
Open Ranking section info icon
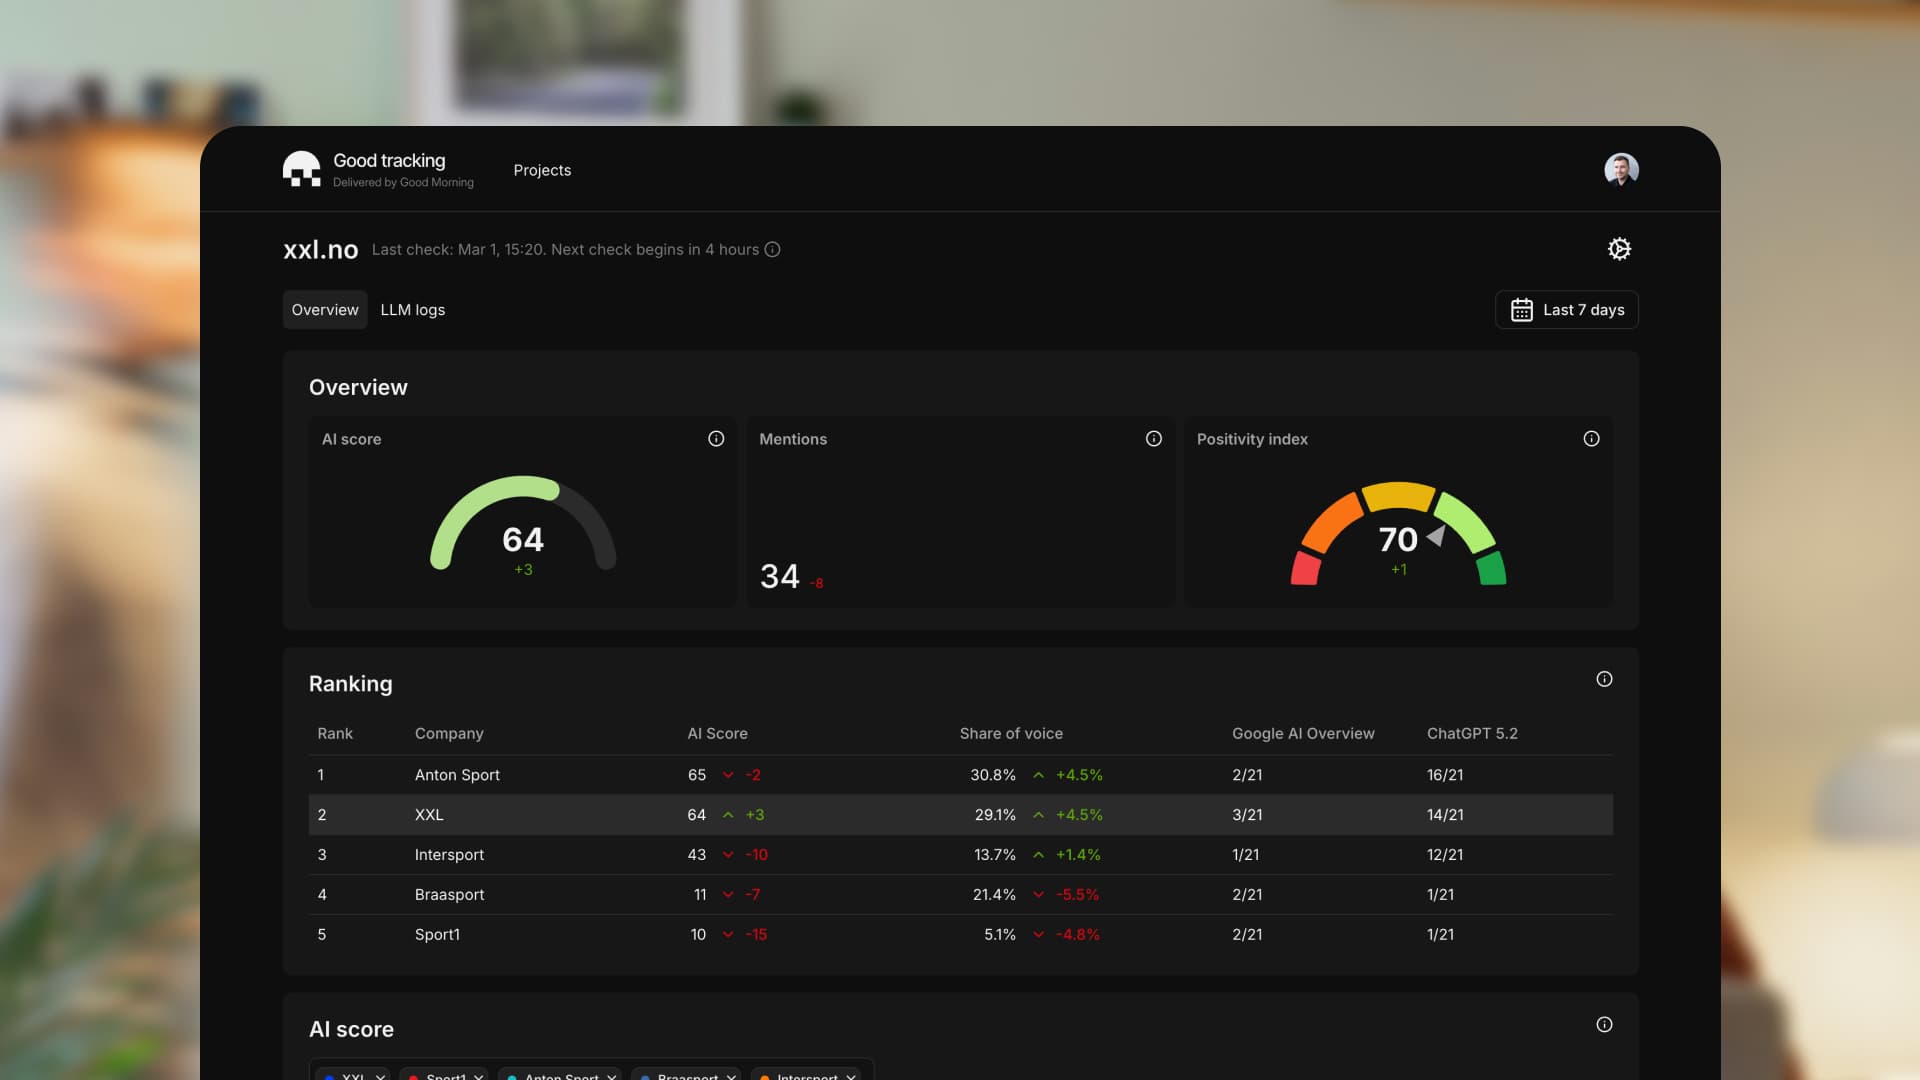[x=1604, y=679]
